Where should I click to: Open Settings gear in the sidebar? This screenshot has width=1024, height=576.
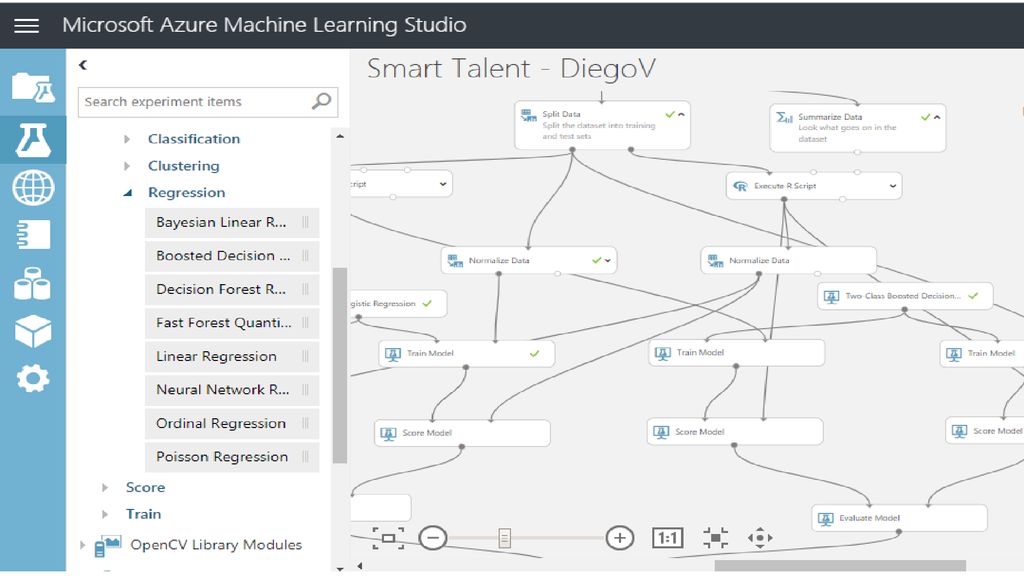(33, 378)
